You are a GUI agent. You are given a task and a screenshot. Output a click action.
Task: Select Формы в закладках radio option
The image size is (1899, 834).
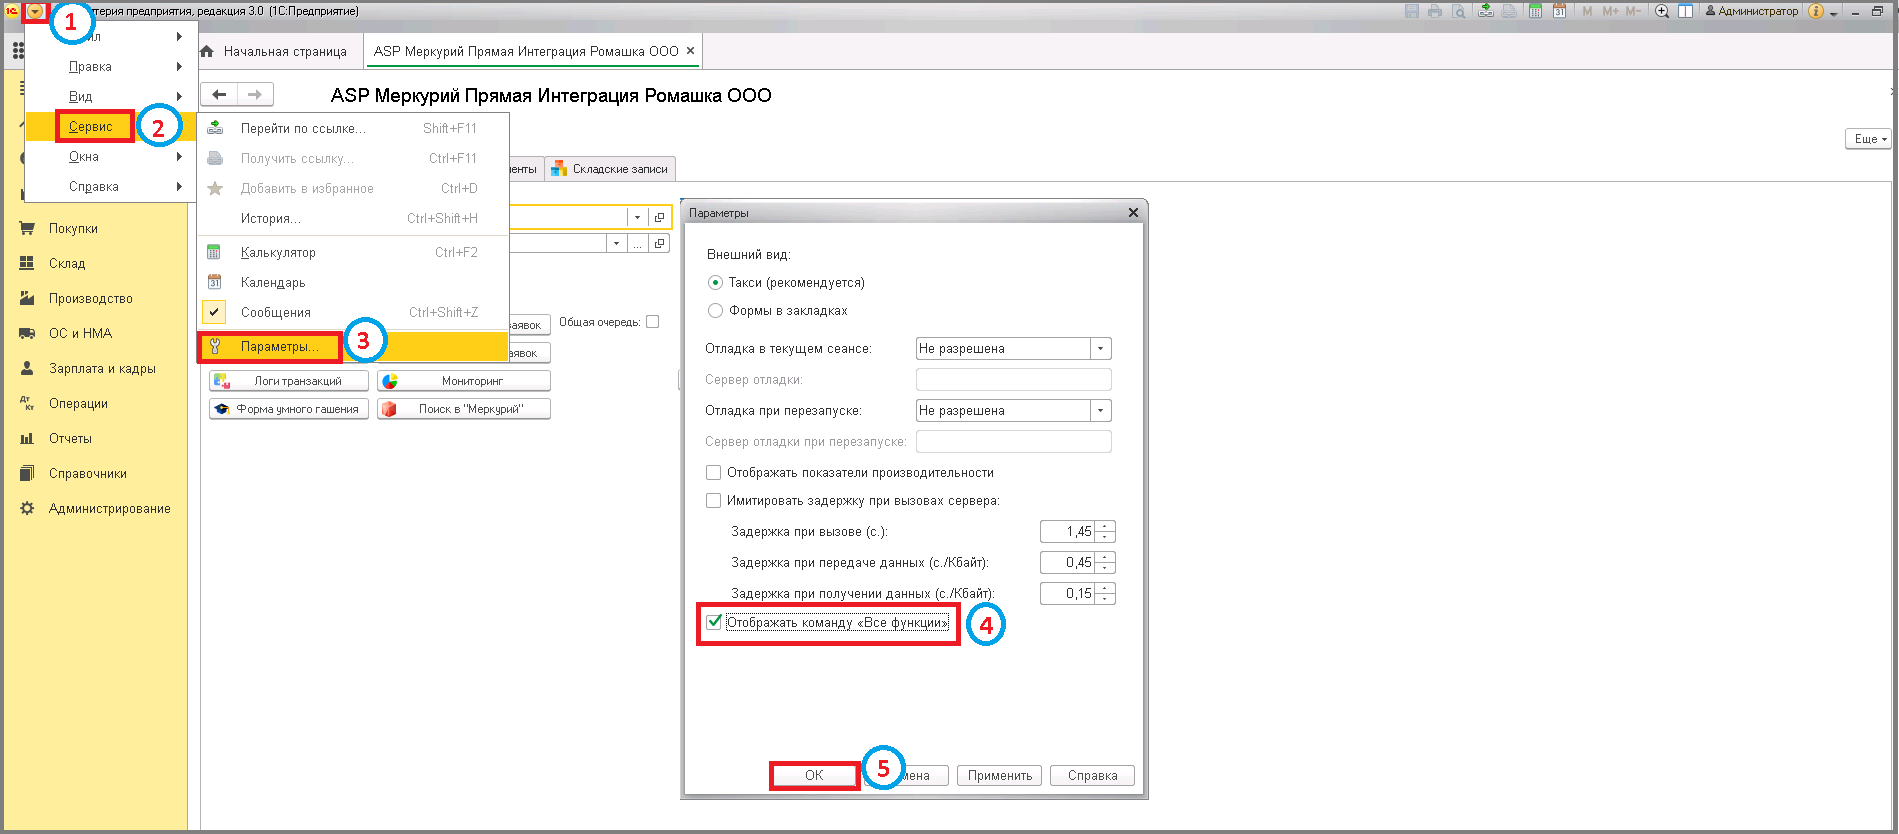click(715, 311)
